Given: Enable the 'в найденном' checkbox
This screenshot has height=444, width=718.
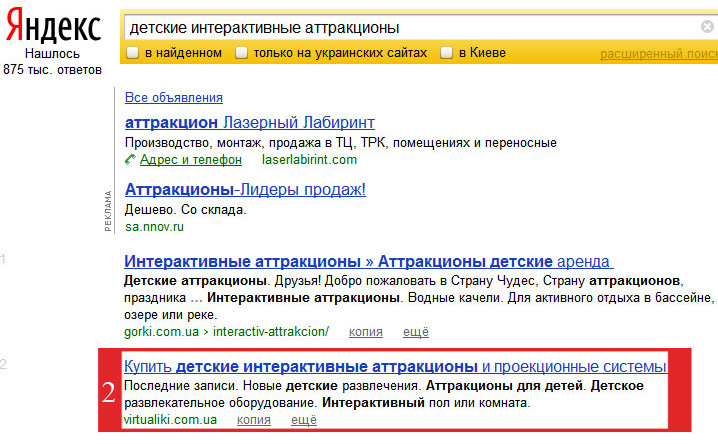Looking at the screenshot, I should pos(133,53).
